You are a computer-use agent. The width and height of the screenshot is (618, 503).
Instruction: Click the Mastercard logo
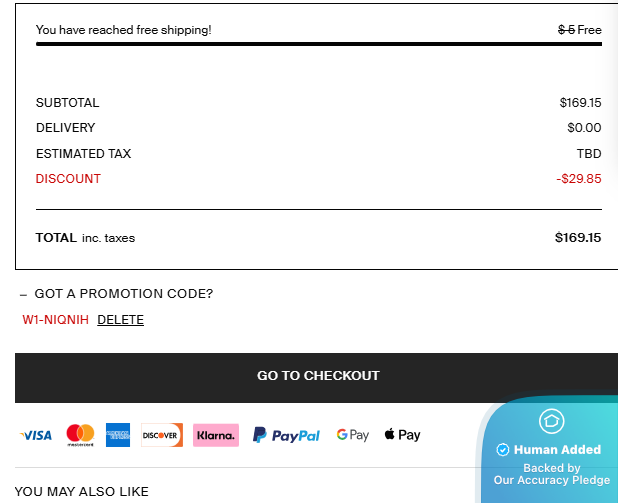pos(80,435)
